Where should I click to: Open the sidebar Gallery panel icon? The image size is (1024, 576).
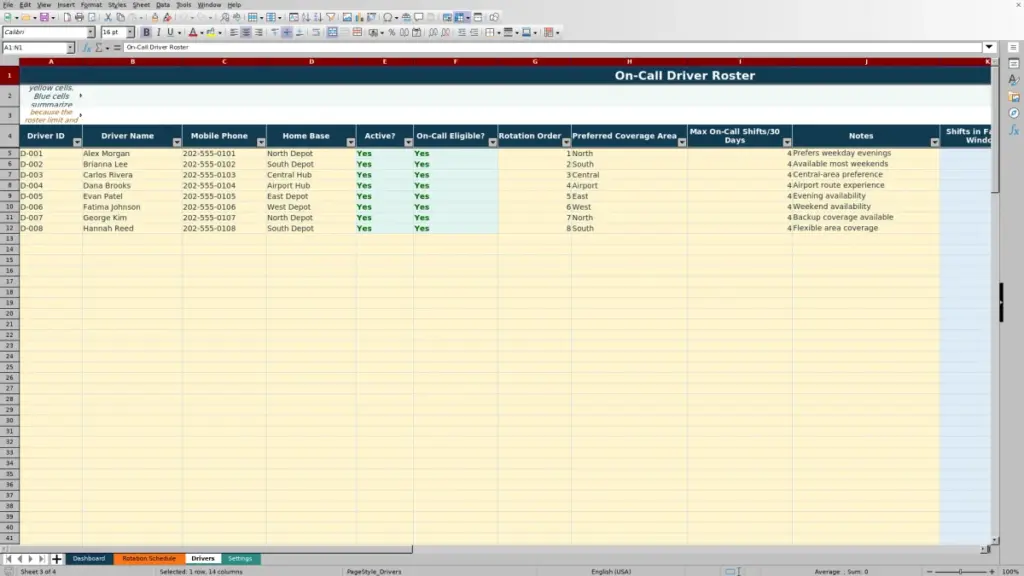tap(1014, 97)
